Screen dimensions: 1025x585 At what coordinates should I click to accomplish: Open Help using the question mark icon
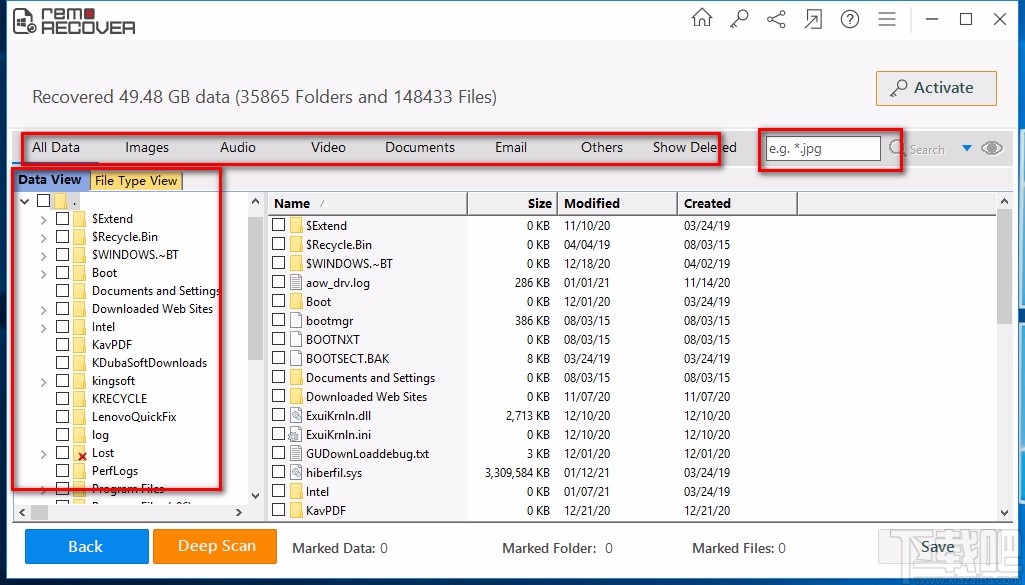(849, 18)
